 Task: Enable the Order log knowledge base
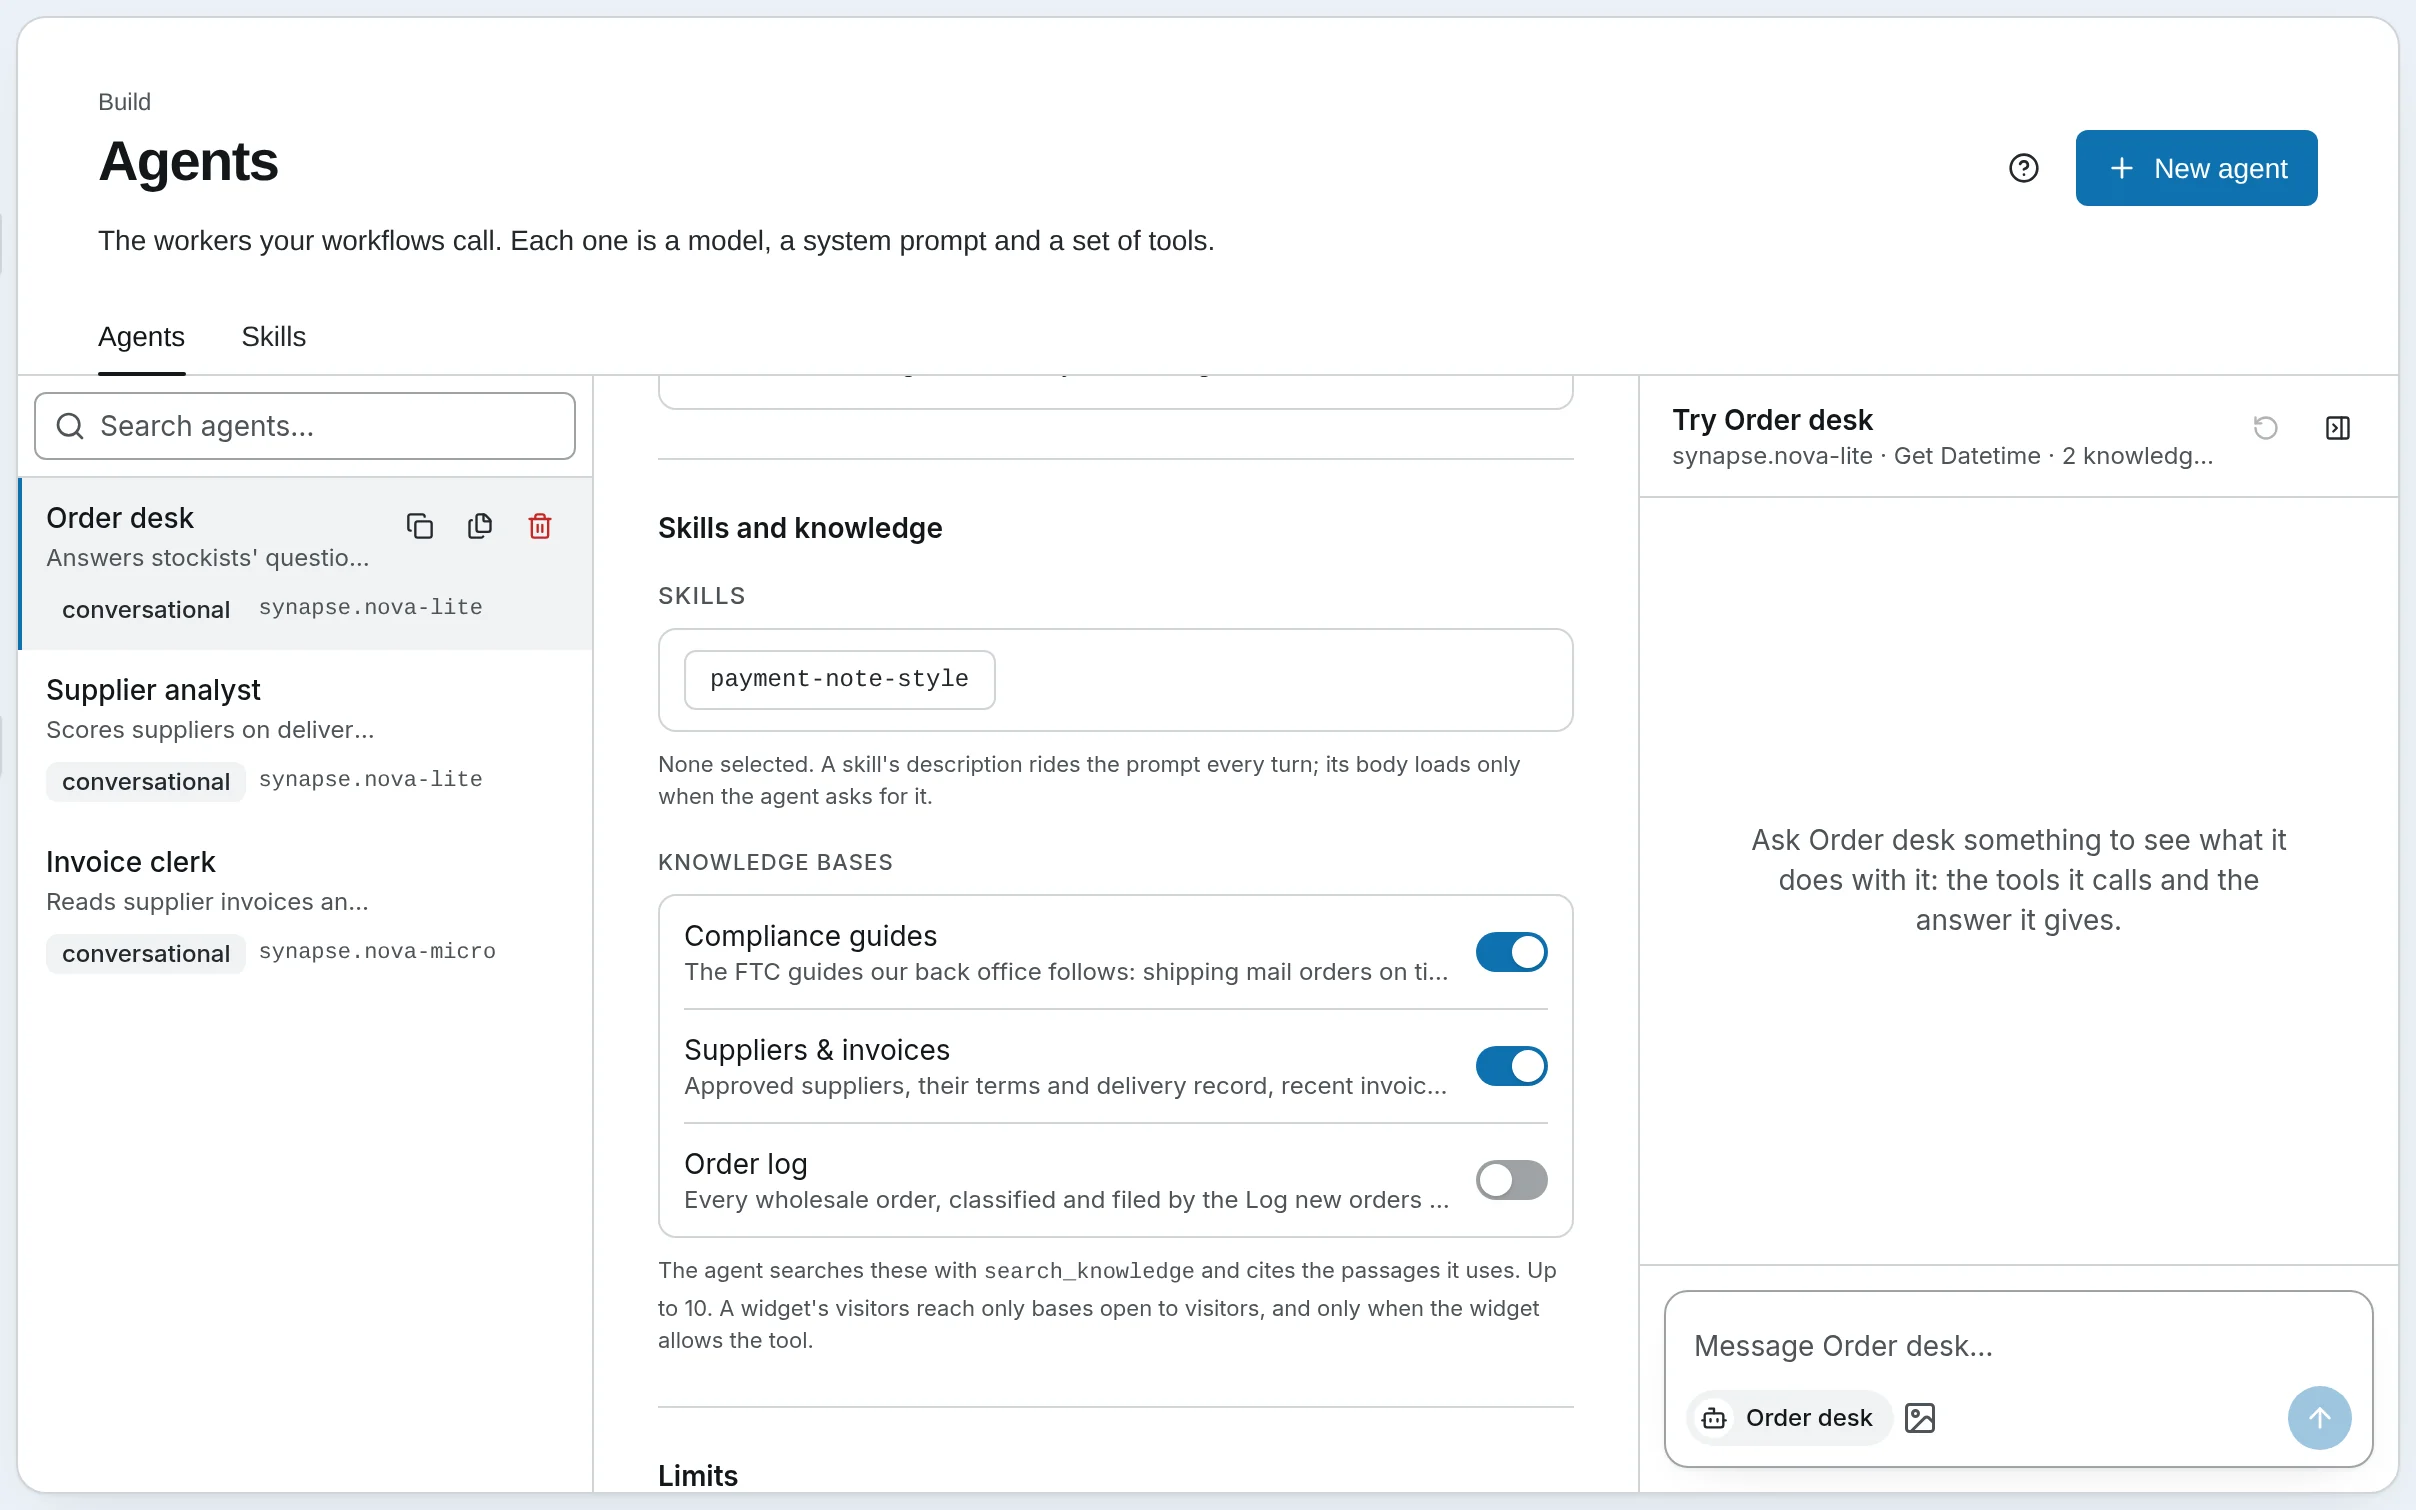(1511, 1180)
